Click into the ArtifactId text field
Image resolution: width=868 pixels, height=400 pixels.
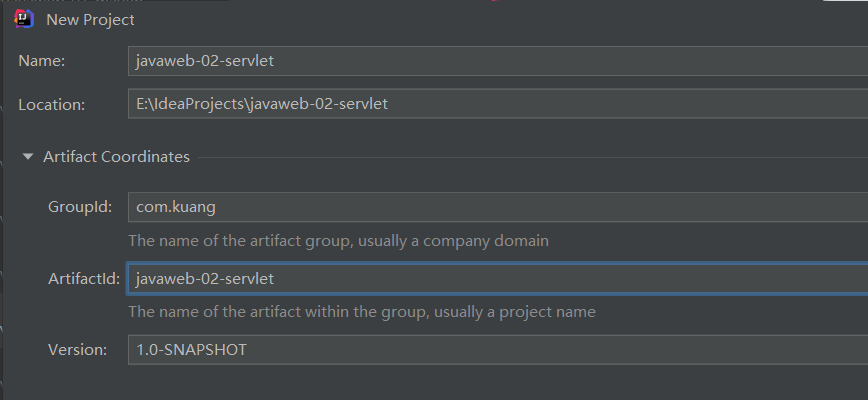(x=498, y=278)
